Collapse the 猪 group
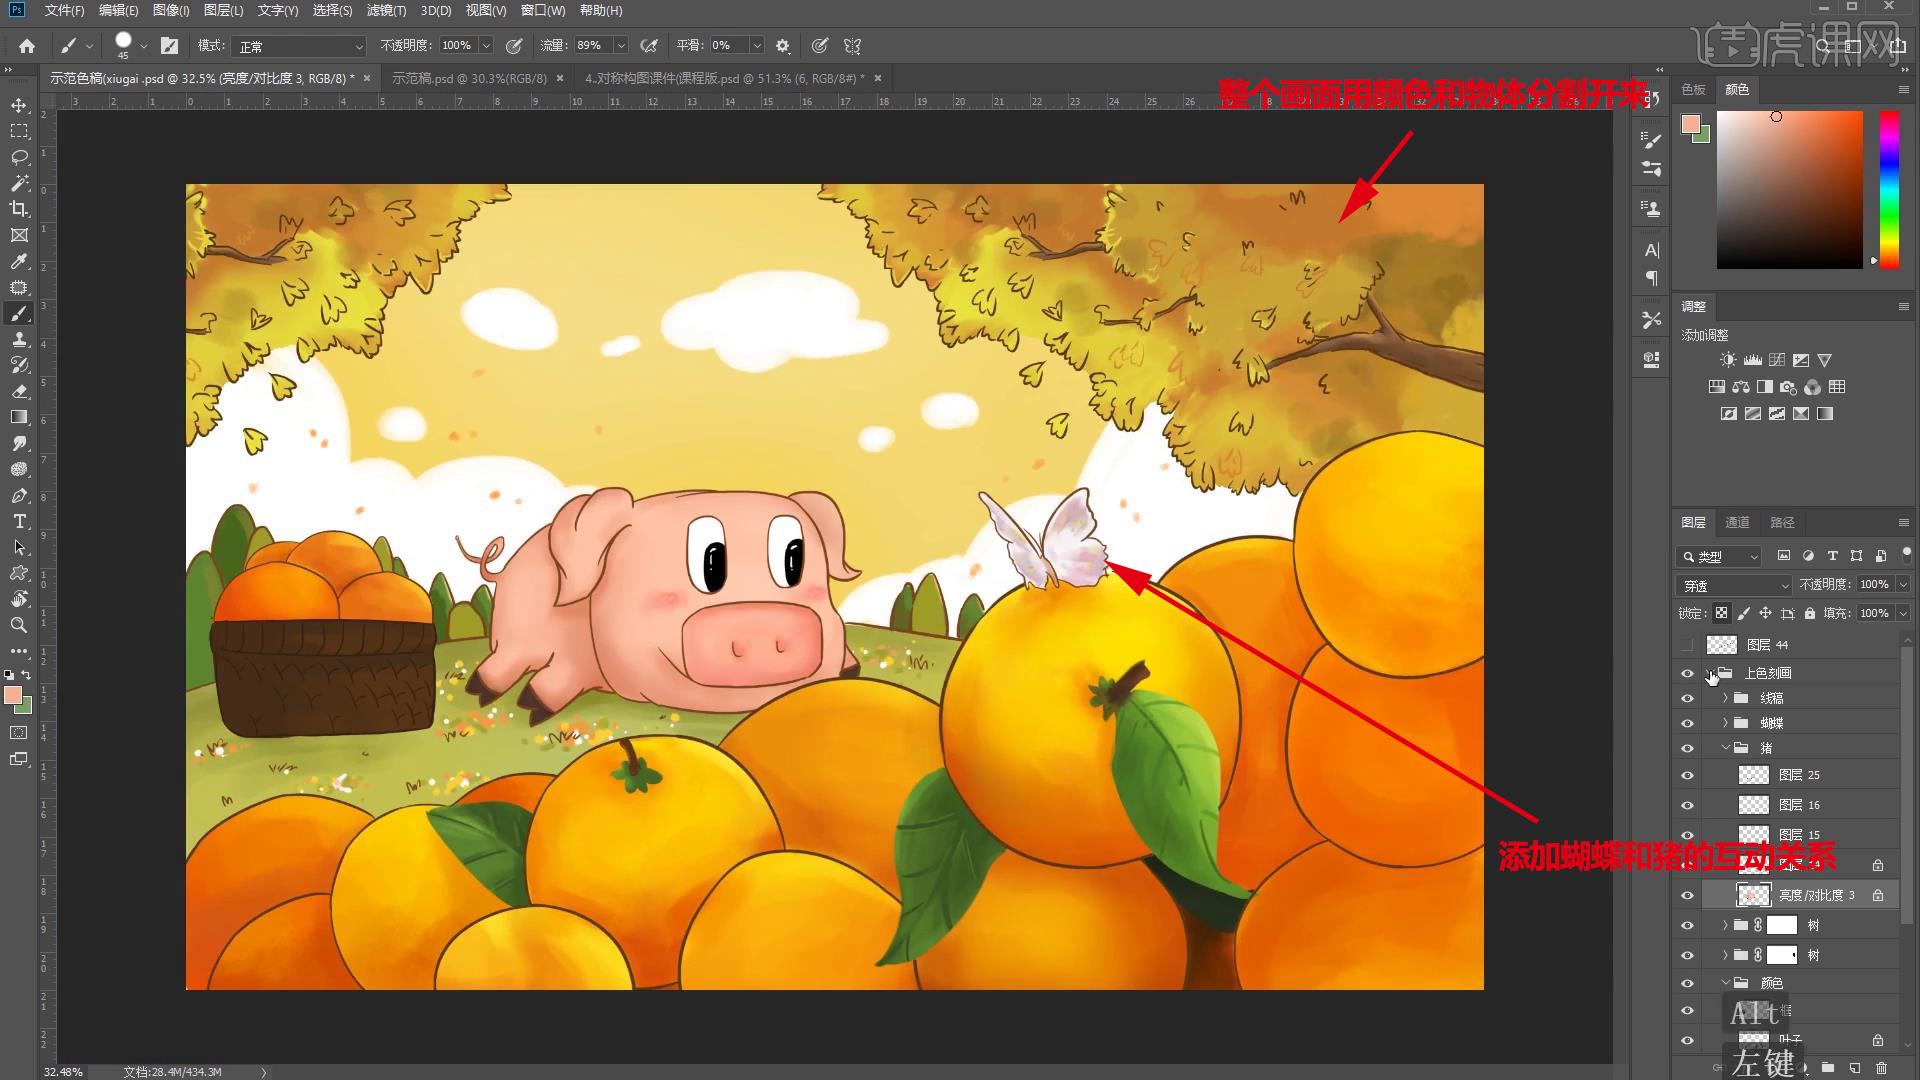Screen dimensions: 1920x1080 (1725, 748)
